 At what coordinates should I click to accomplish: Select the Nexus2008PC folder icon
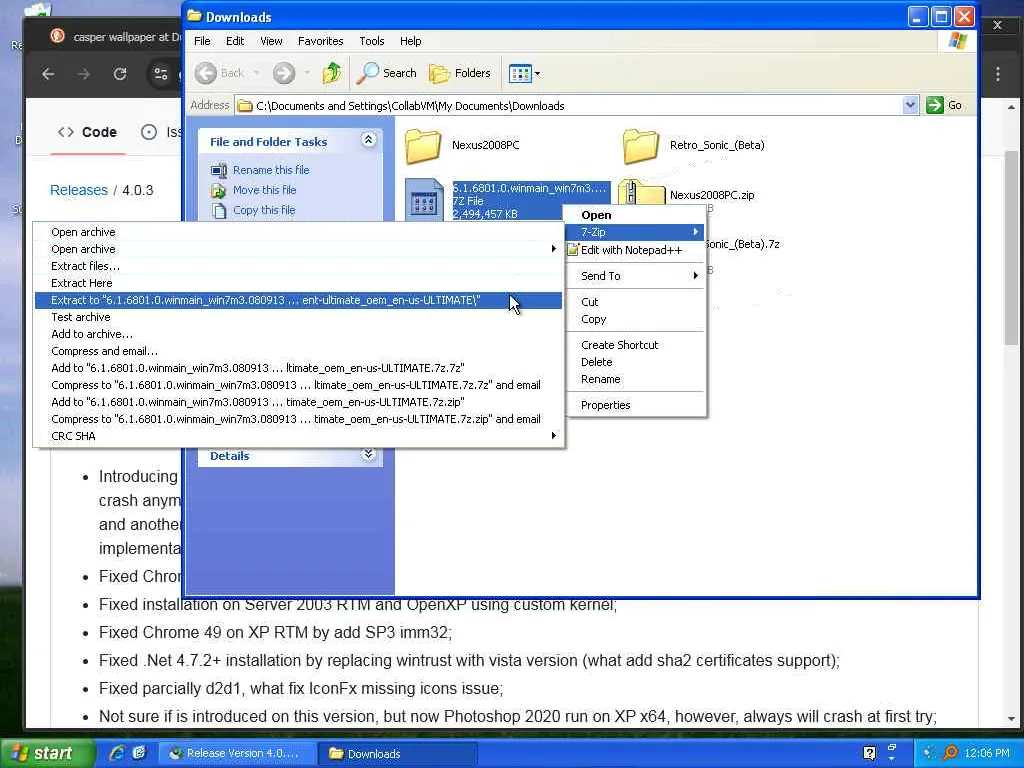click(x=423, y=145)
